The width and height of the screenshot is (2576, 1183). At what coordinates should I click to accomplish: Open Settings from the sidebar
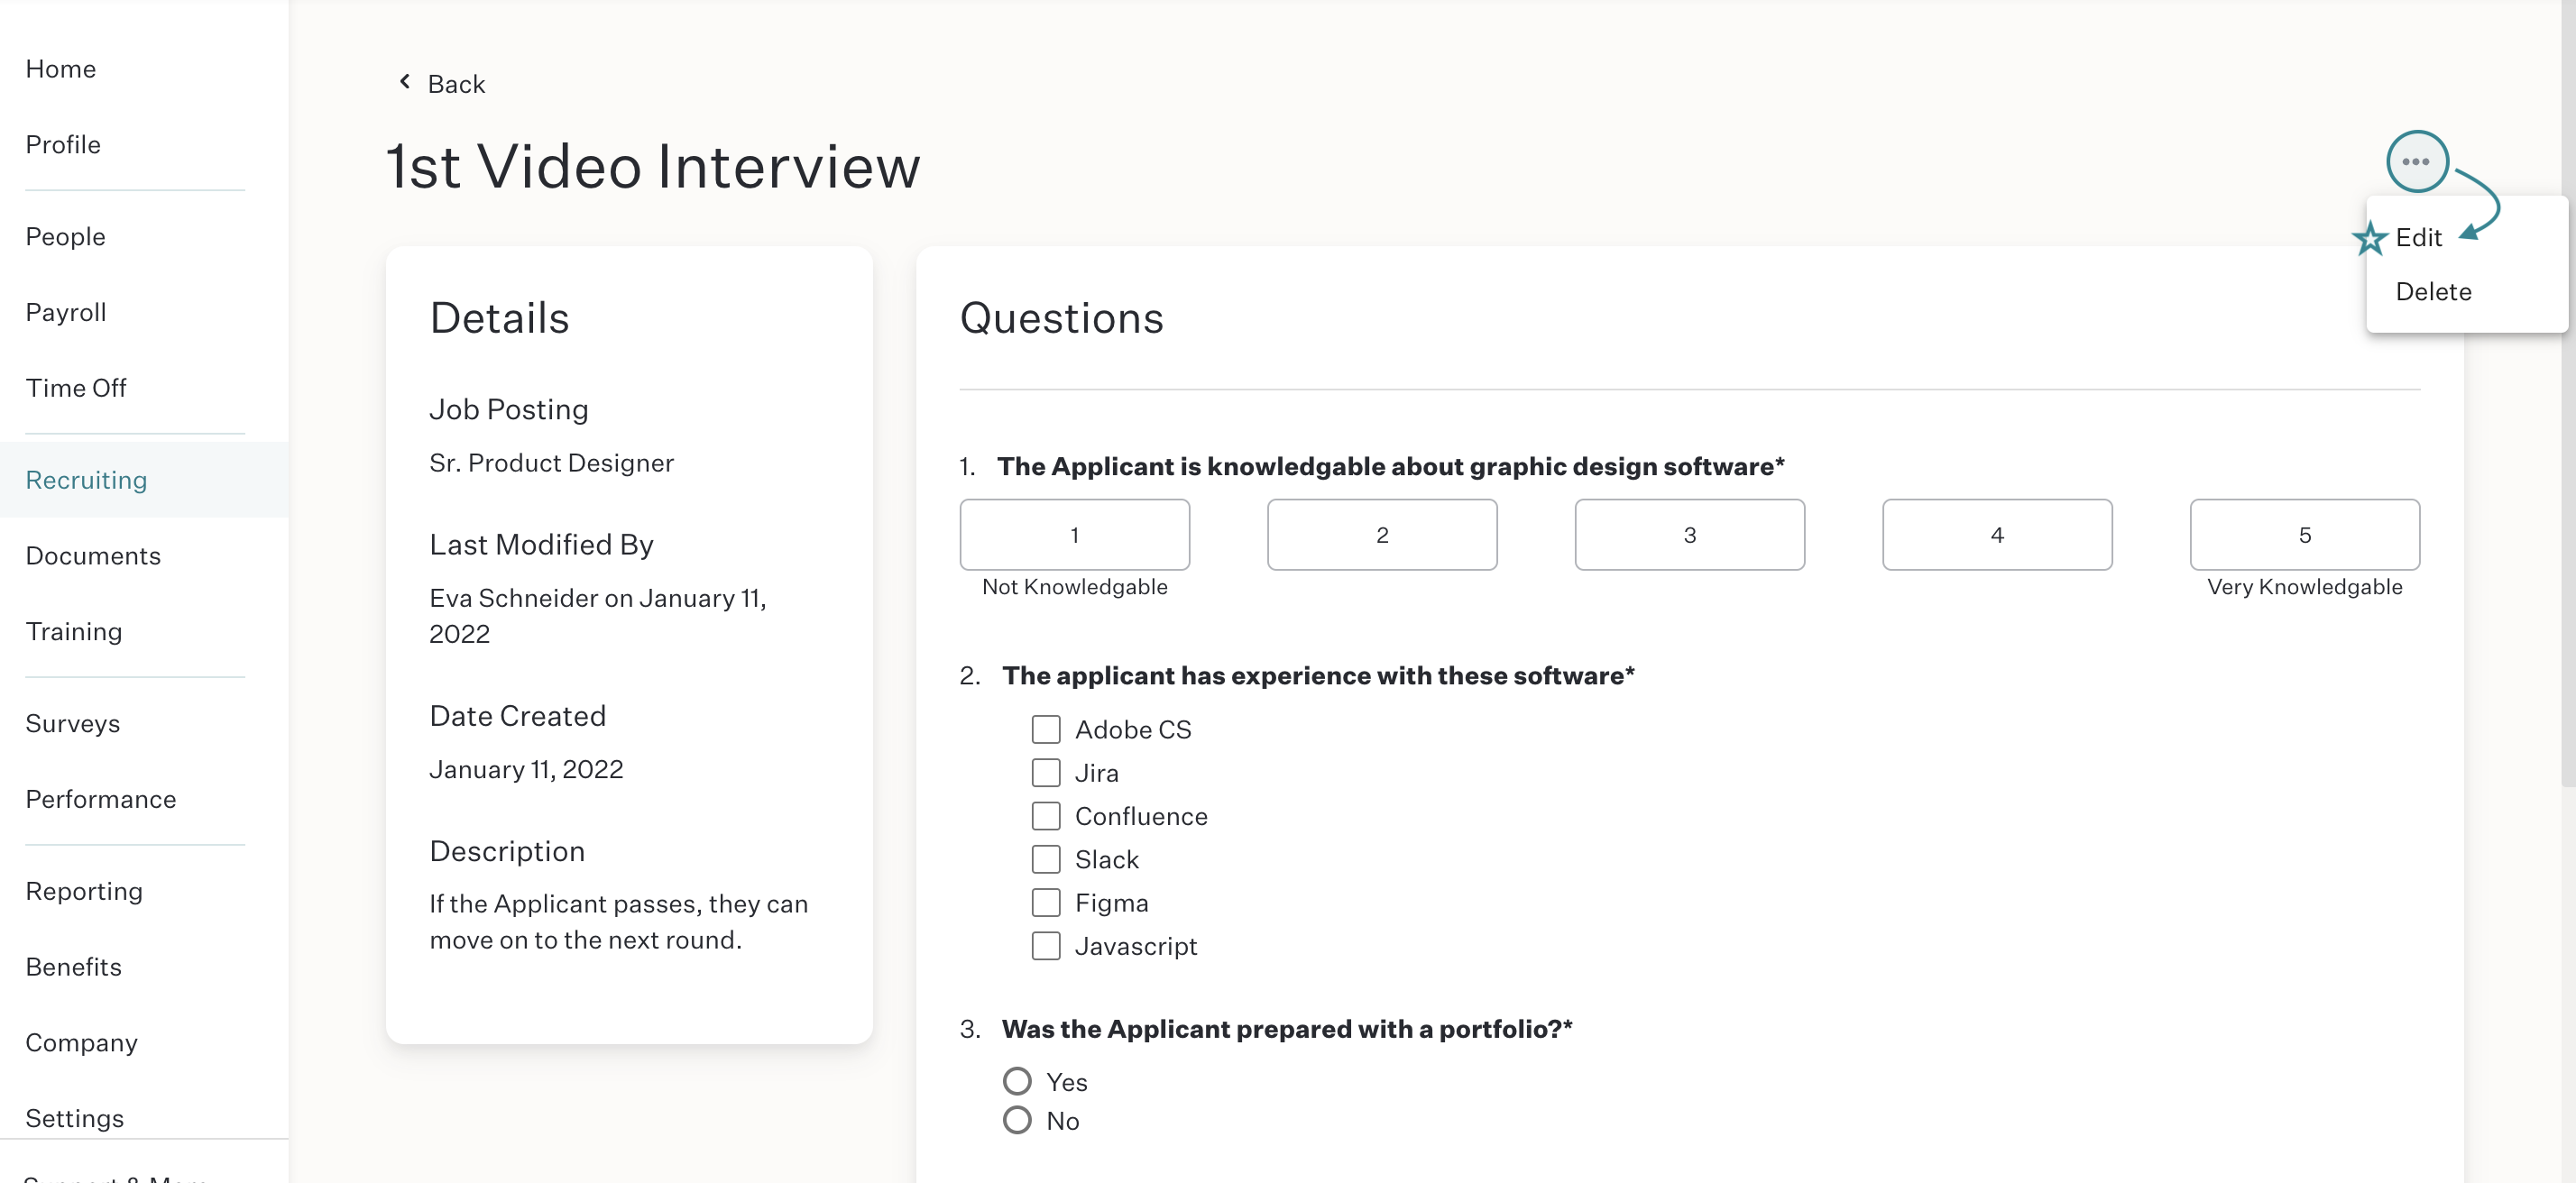[x=75, y=1118]
